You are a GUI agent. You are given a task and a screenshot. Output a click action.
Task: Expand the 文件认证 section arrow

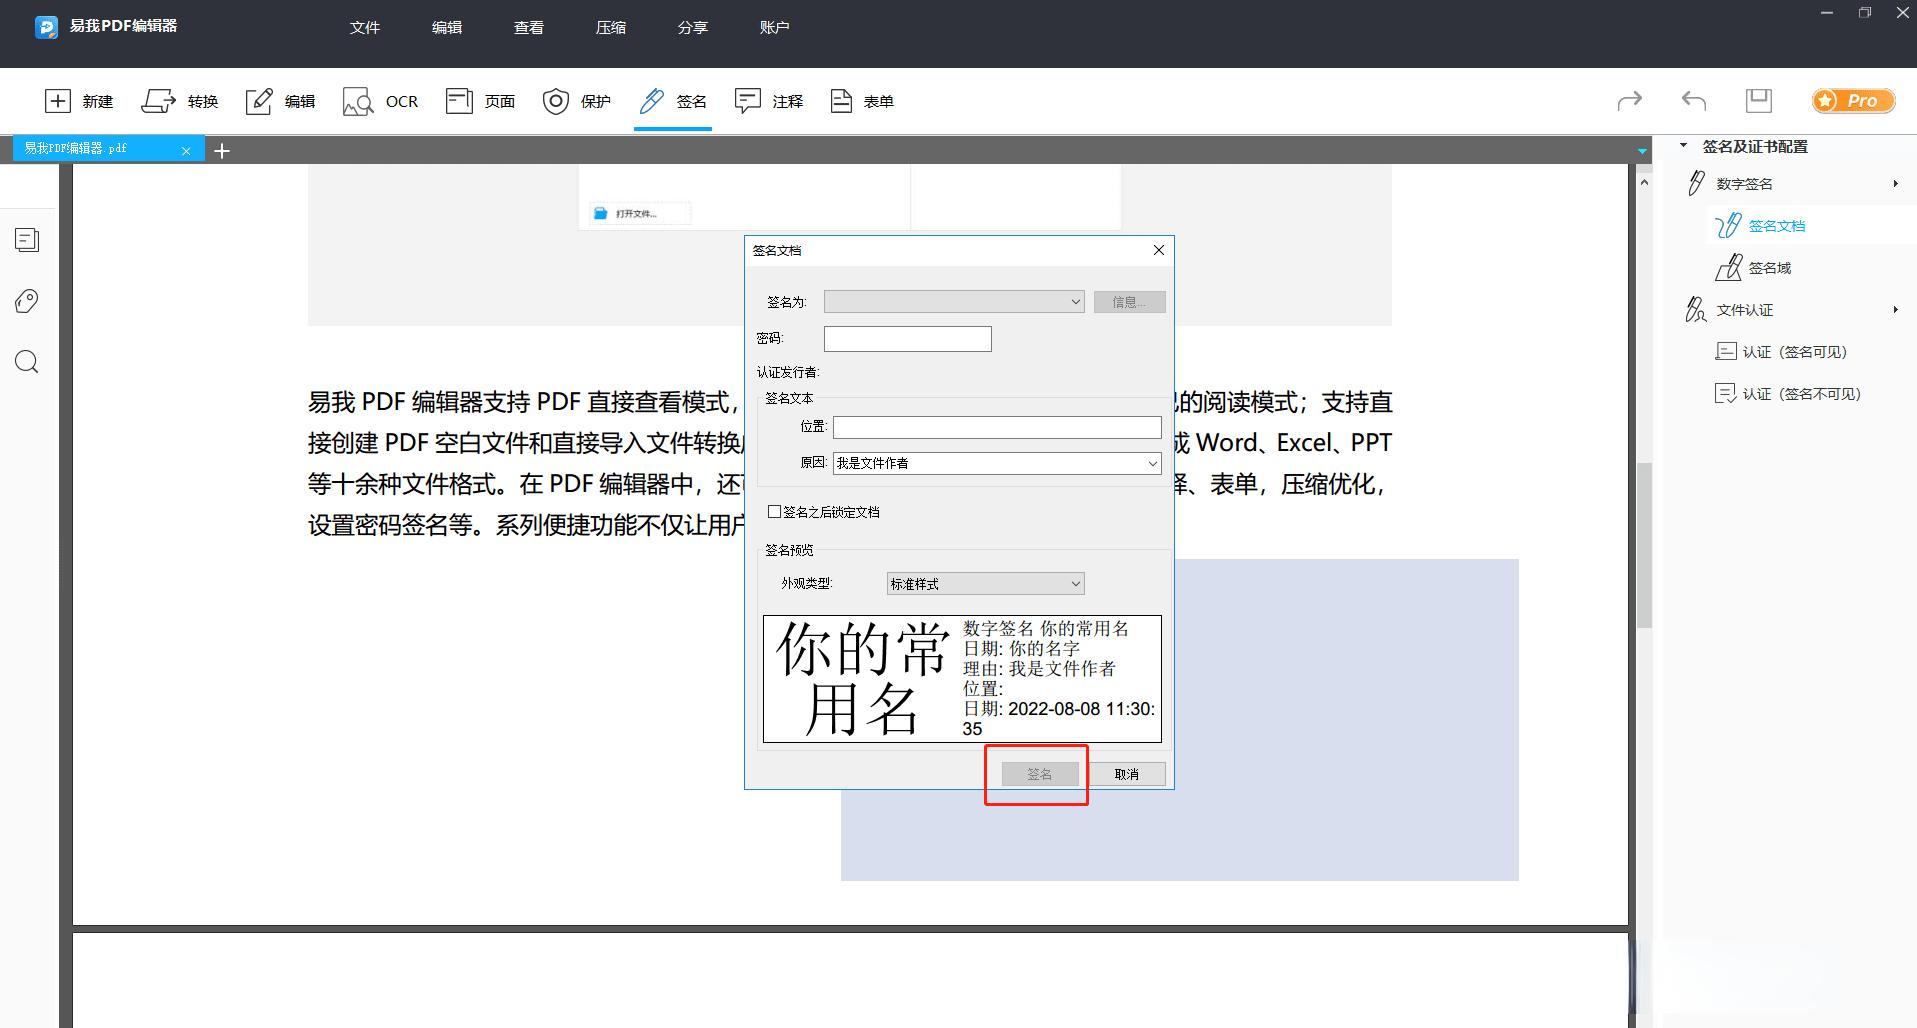point(1896,310)
